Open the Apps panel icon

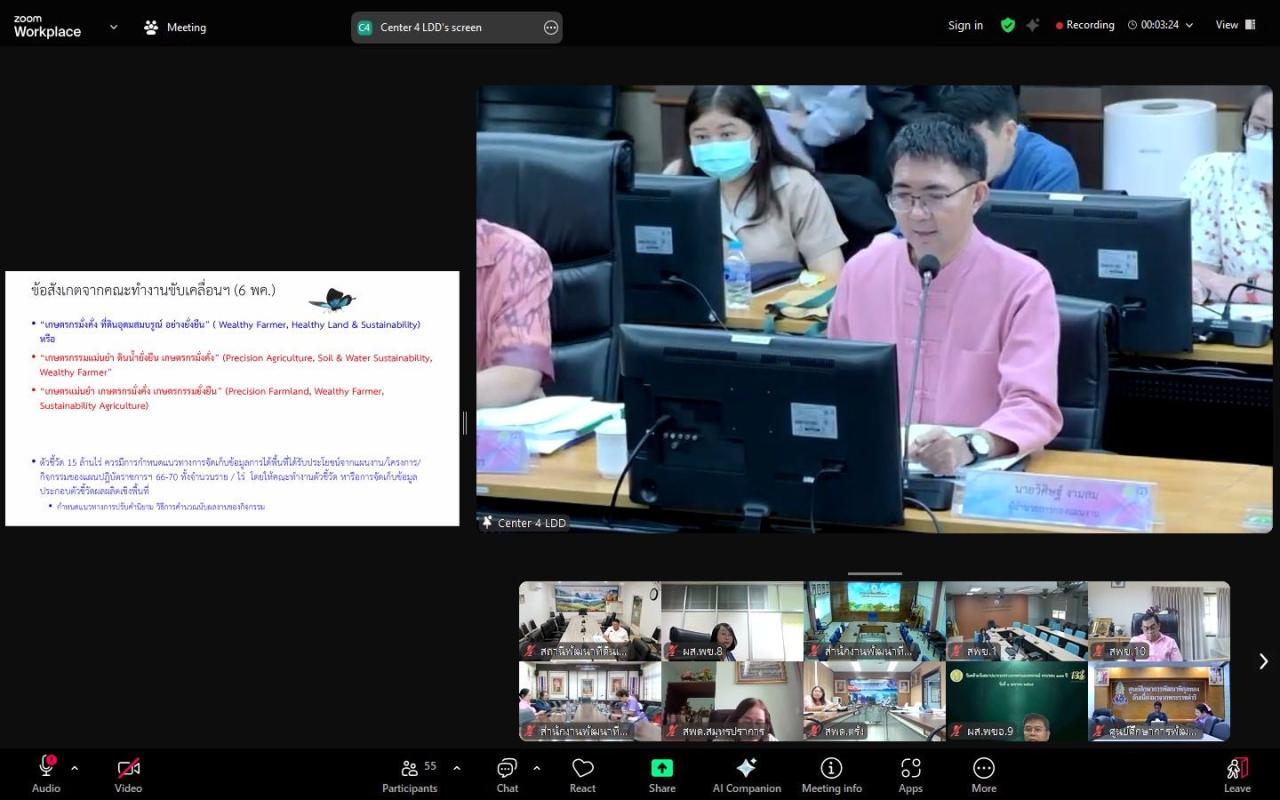tap(910, 768)
